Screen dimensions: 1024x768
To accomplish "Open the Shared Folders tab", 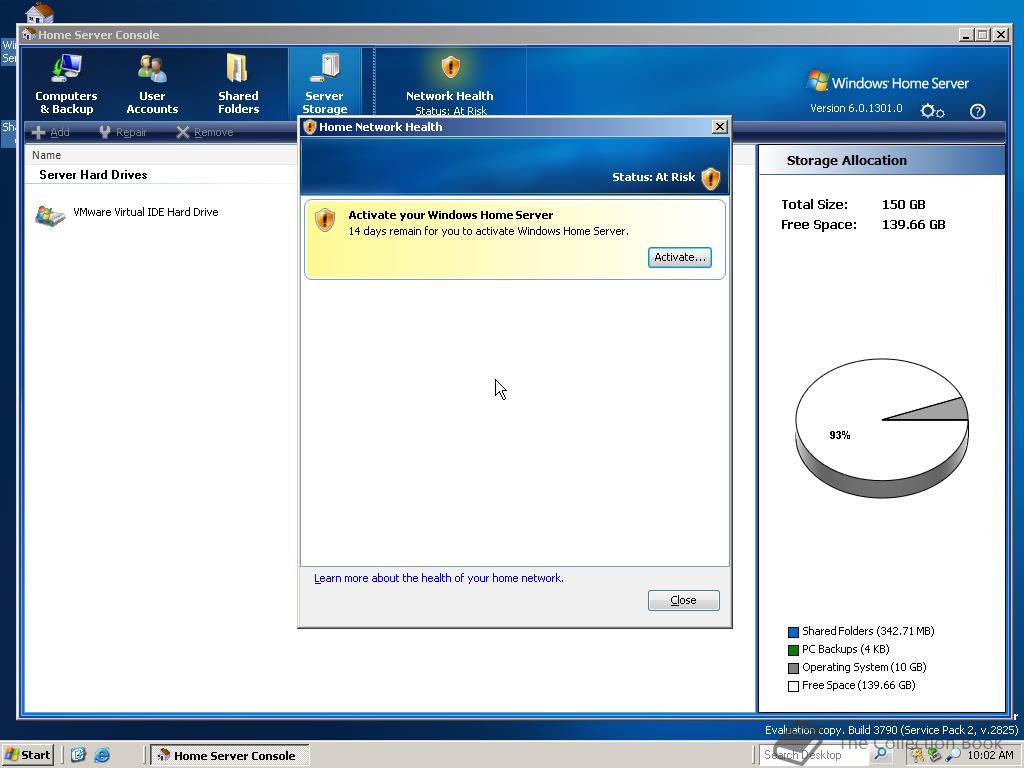I will 238,84.
